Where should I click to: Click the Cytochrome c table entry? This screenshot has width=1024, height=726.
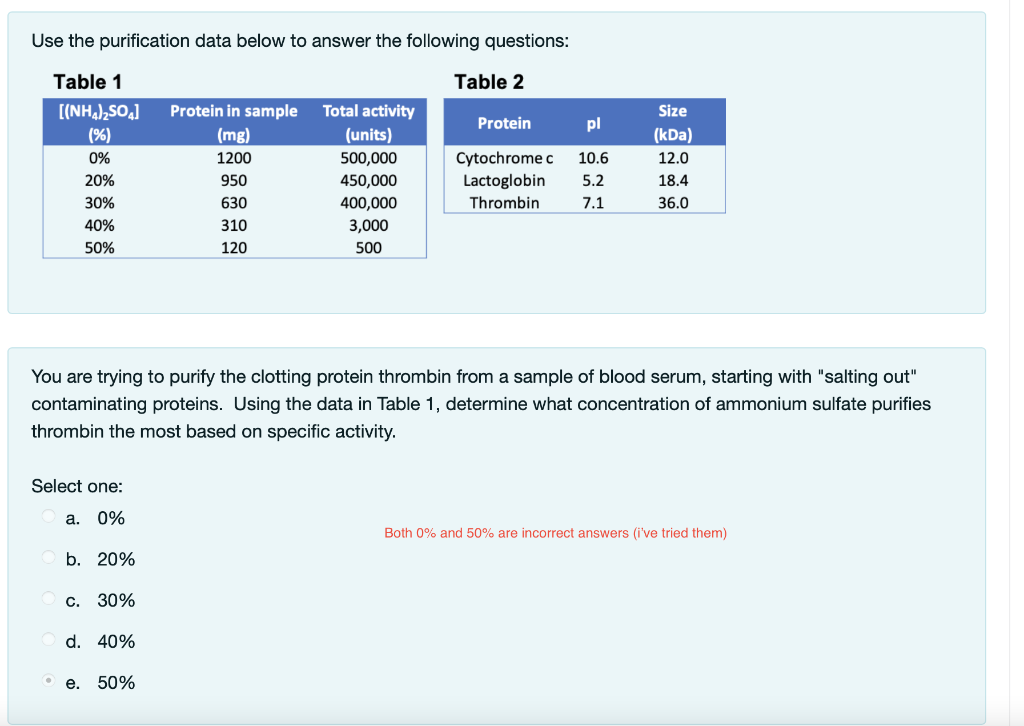pos(504,158)
